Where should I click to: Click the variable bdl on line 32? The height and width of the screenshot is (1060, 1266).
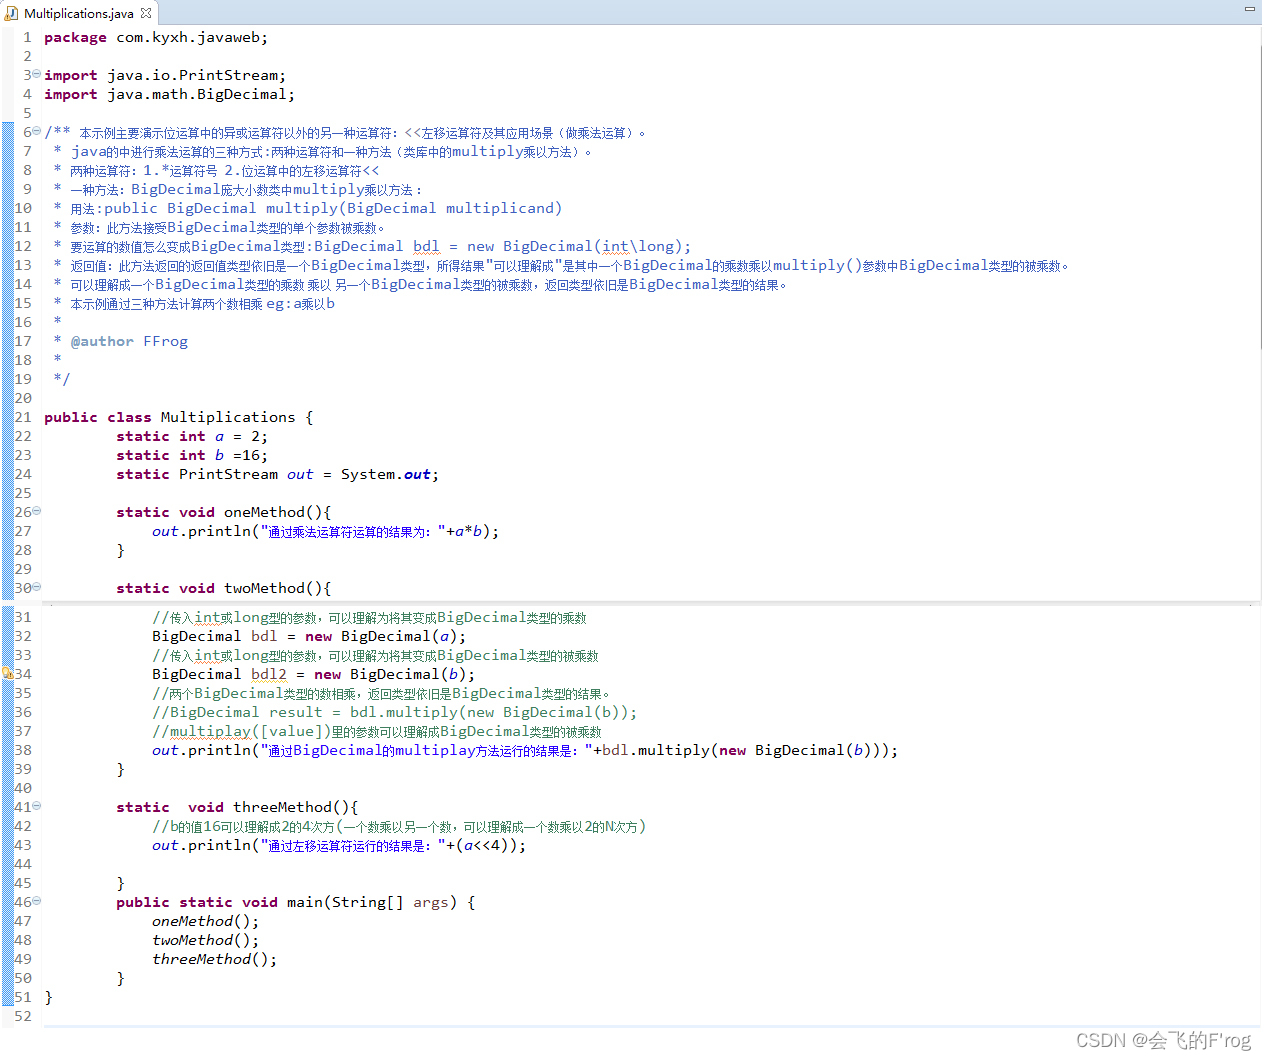pos(264,636)
